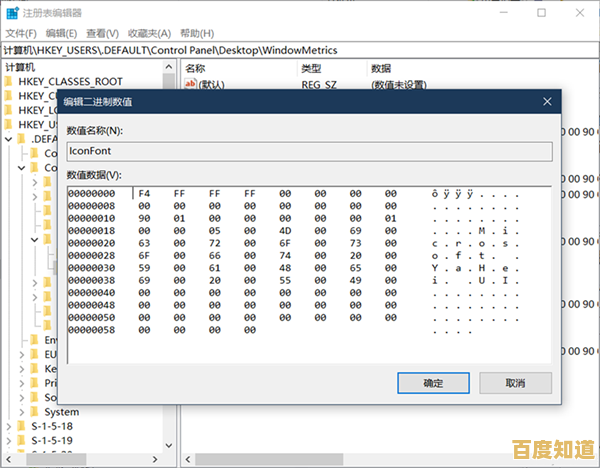Select the System key folder icon
The height and width of the screenshot is (468, 600).
[35, 411]
